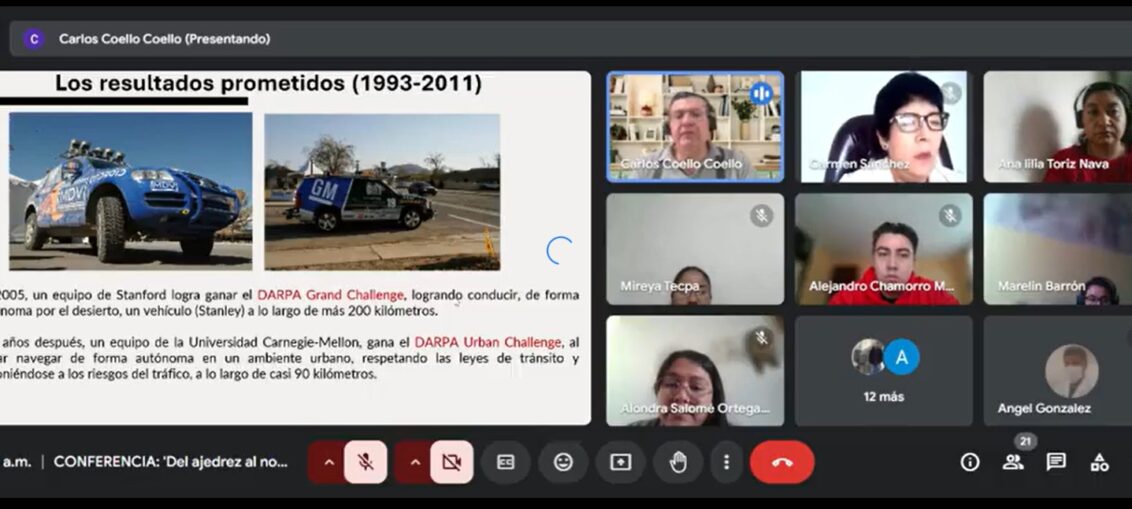1132x509 pixels.
Task: Select Carlos Coello Coello's video tile
Action: (x=695, y=127)
